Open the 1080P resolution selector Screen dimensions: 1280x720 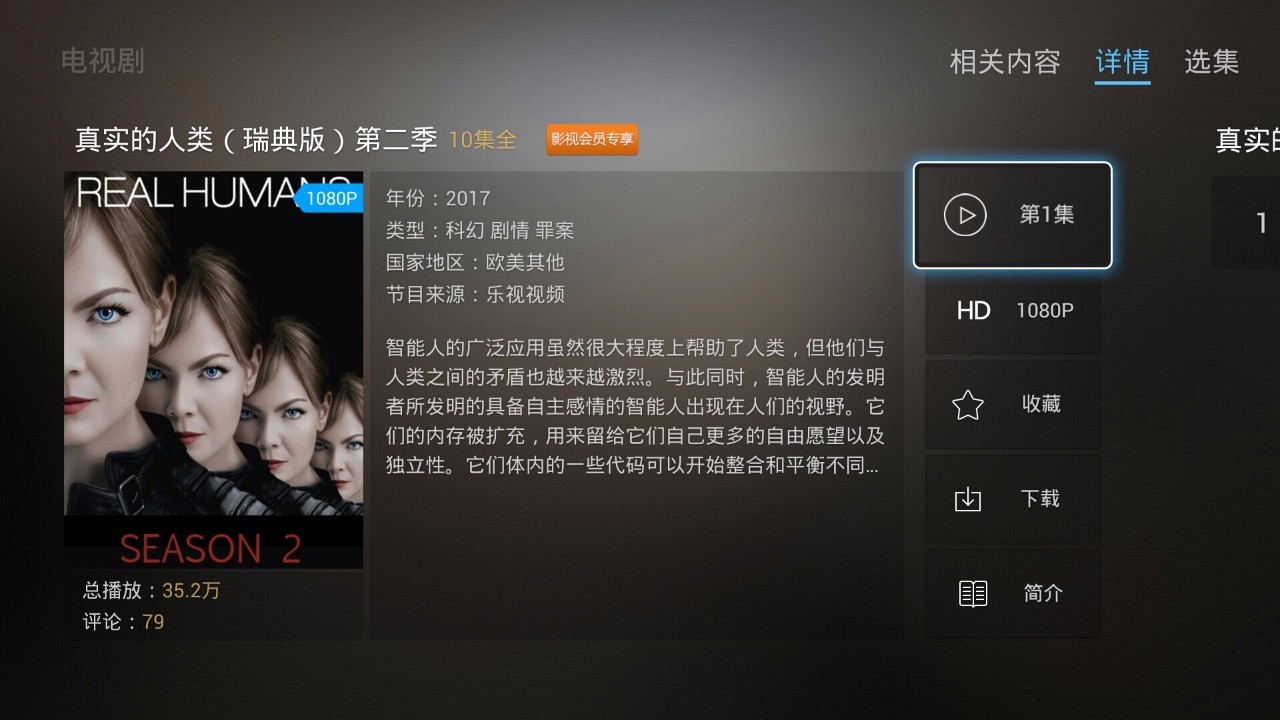pyautogui.click(x=1012, y=311)
